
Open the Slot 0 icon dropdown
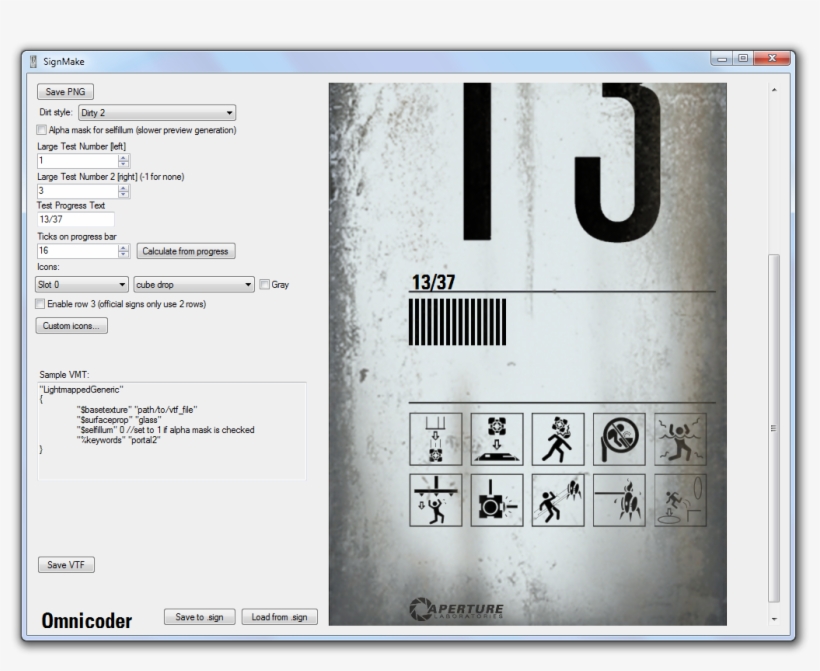pos(82,285)
